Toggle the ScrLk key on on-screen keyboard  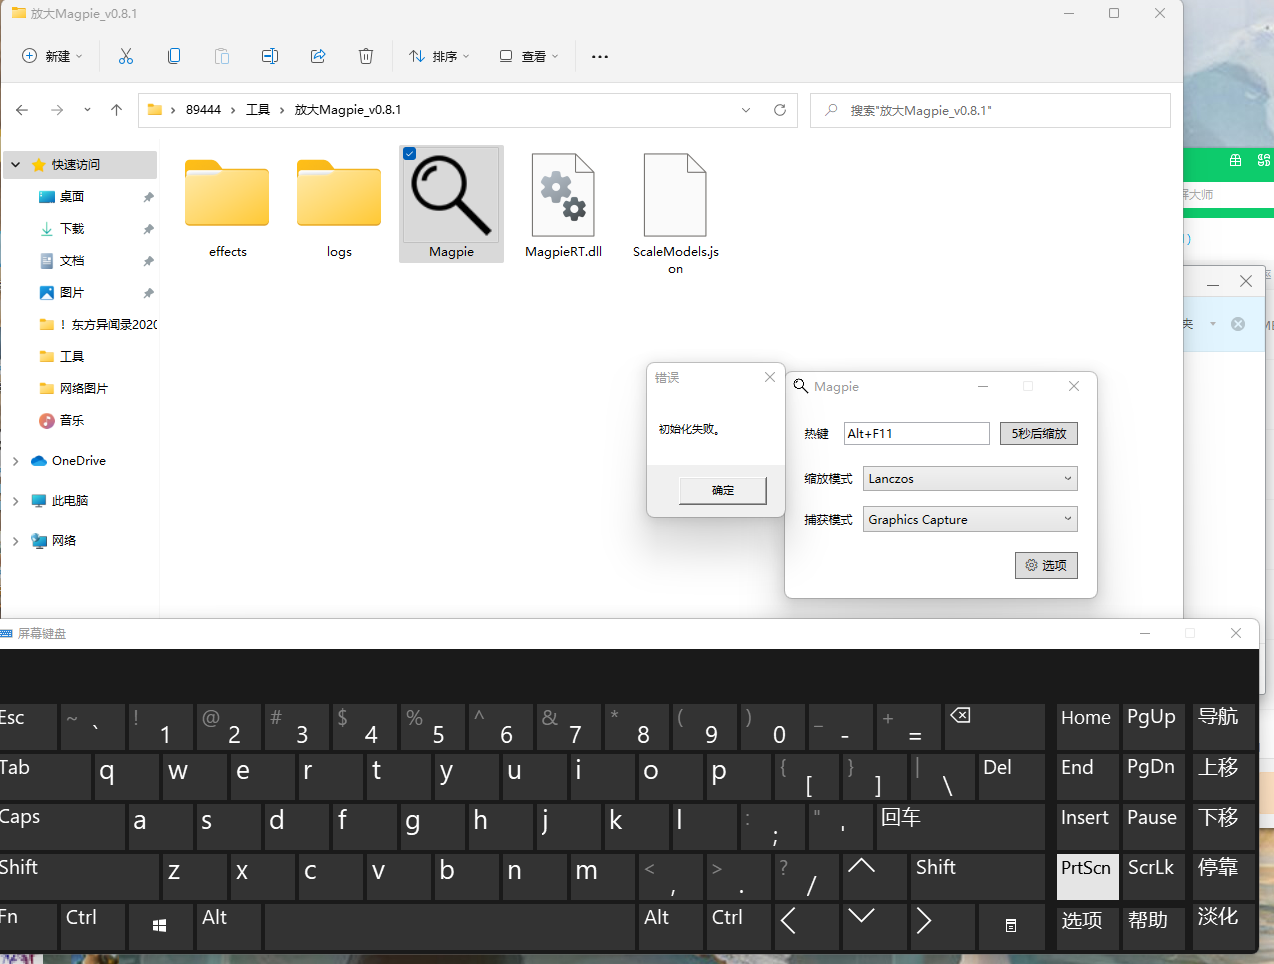point(1152,877)
